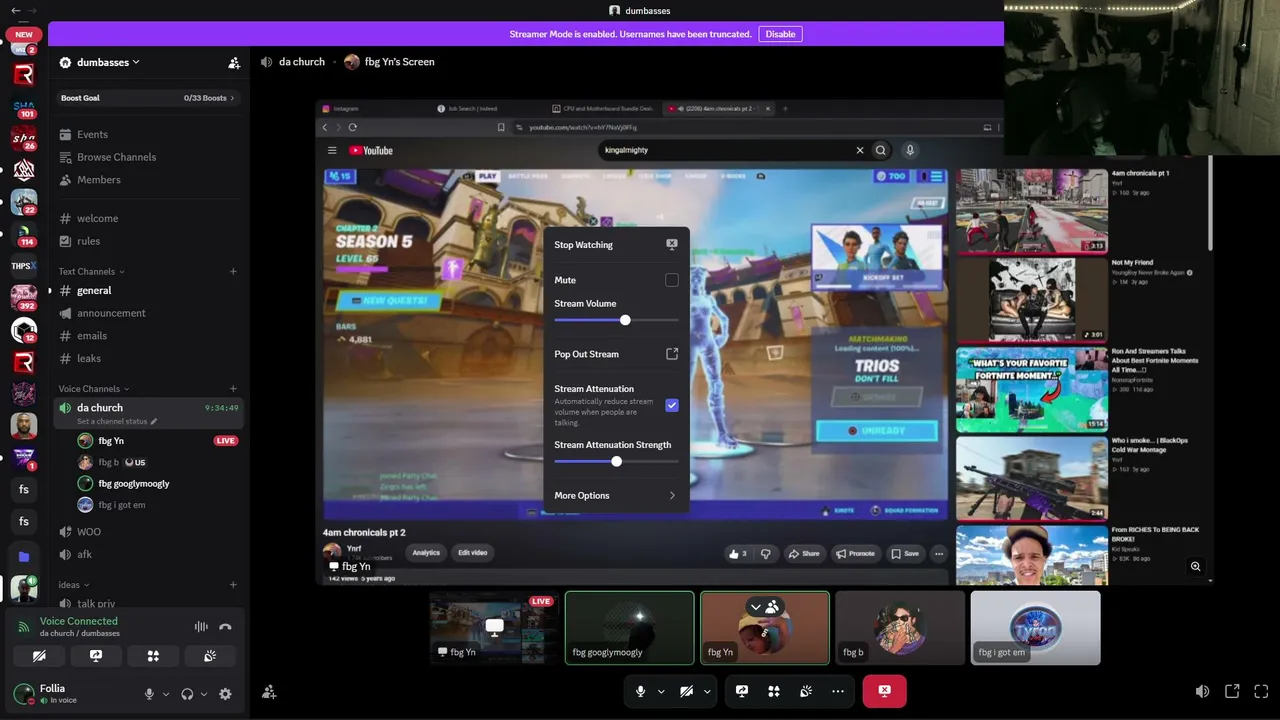1280x720 pixels.
Task: Open the three-dot more menu in call bar
Action: click(838, 691)
